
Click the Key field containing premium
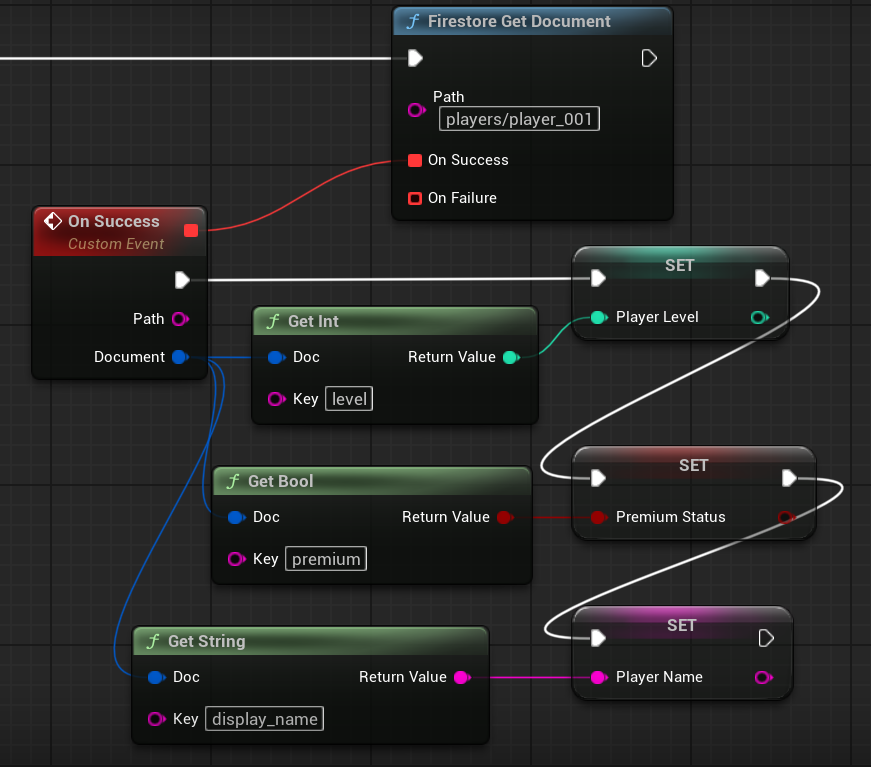(x=326, y=559)
